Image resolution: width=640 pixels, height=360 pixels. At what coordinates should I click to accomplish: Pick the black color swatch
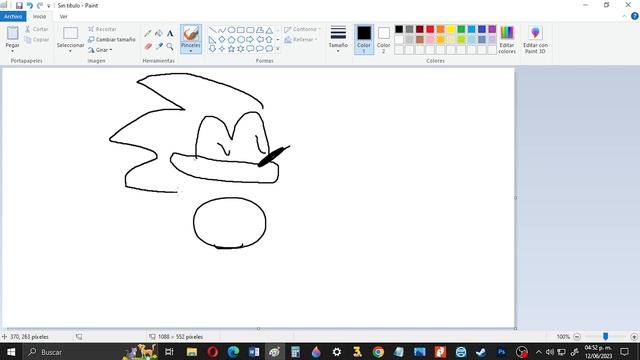[399, 29]
